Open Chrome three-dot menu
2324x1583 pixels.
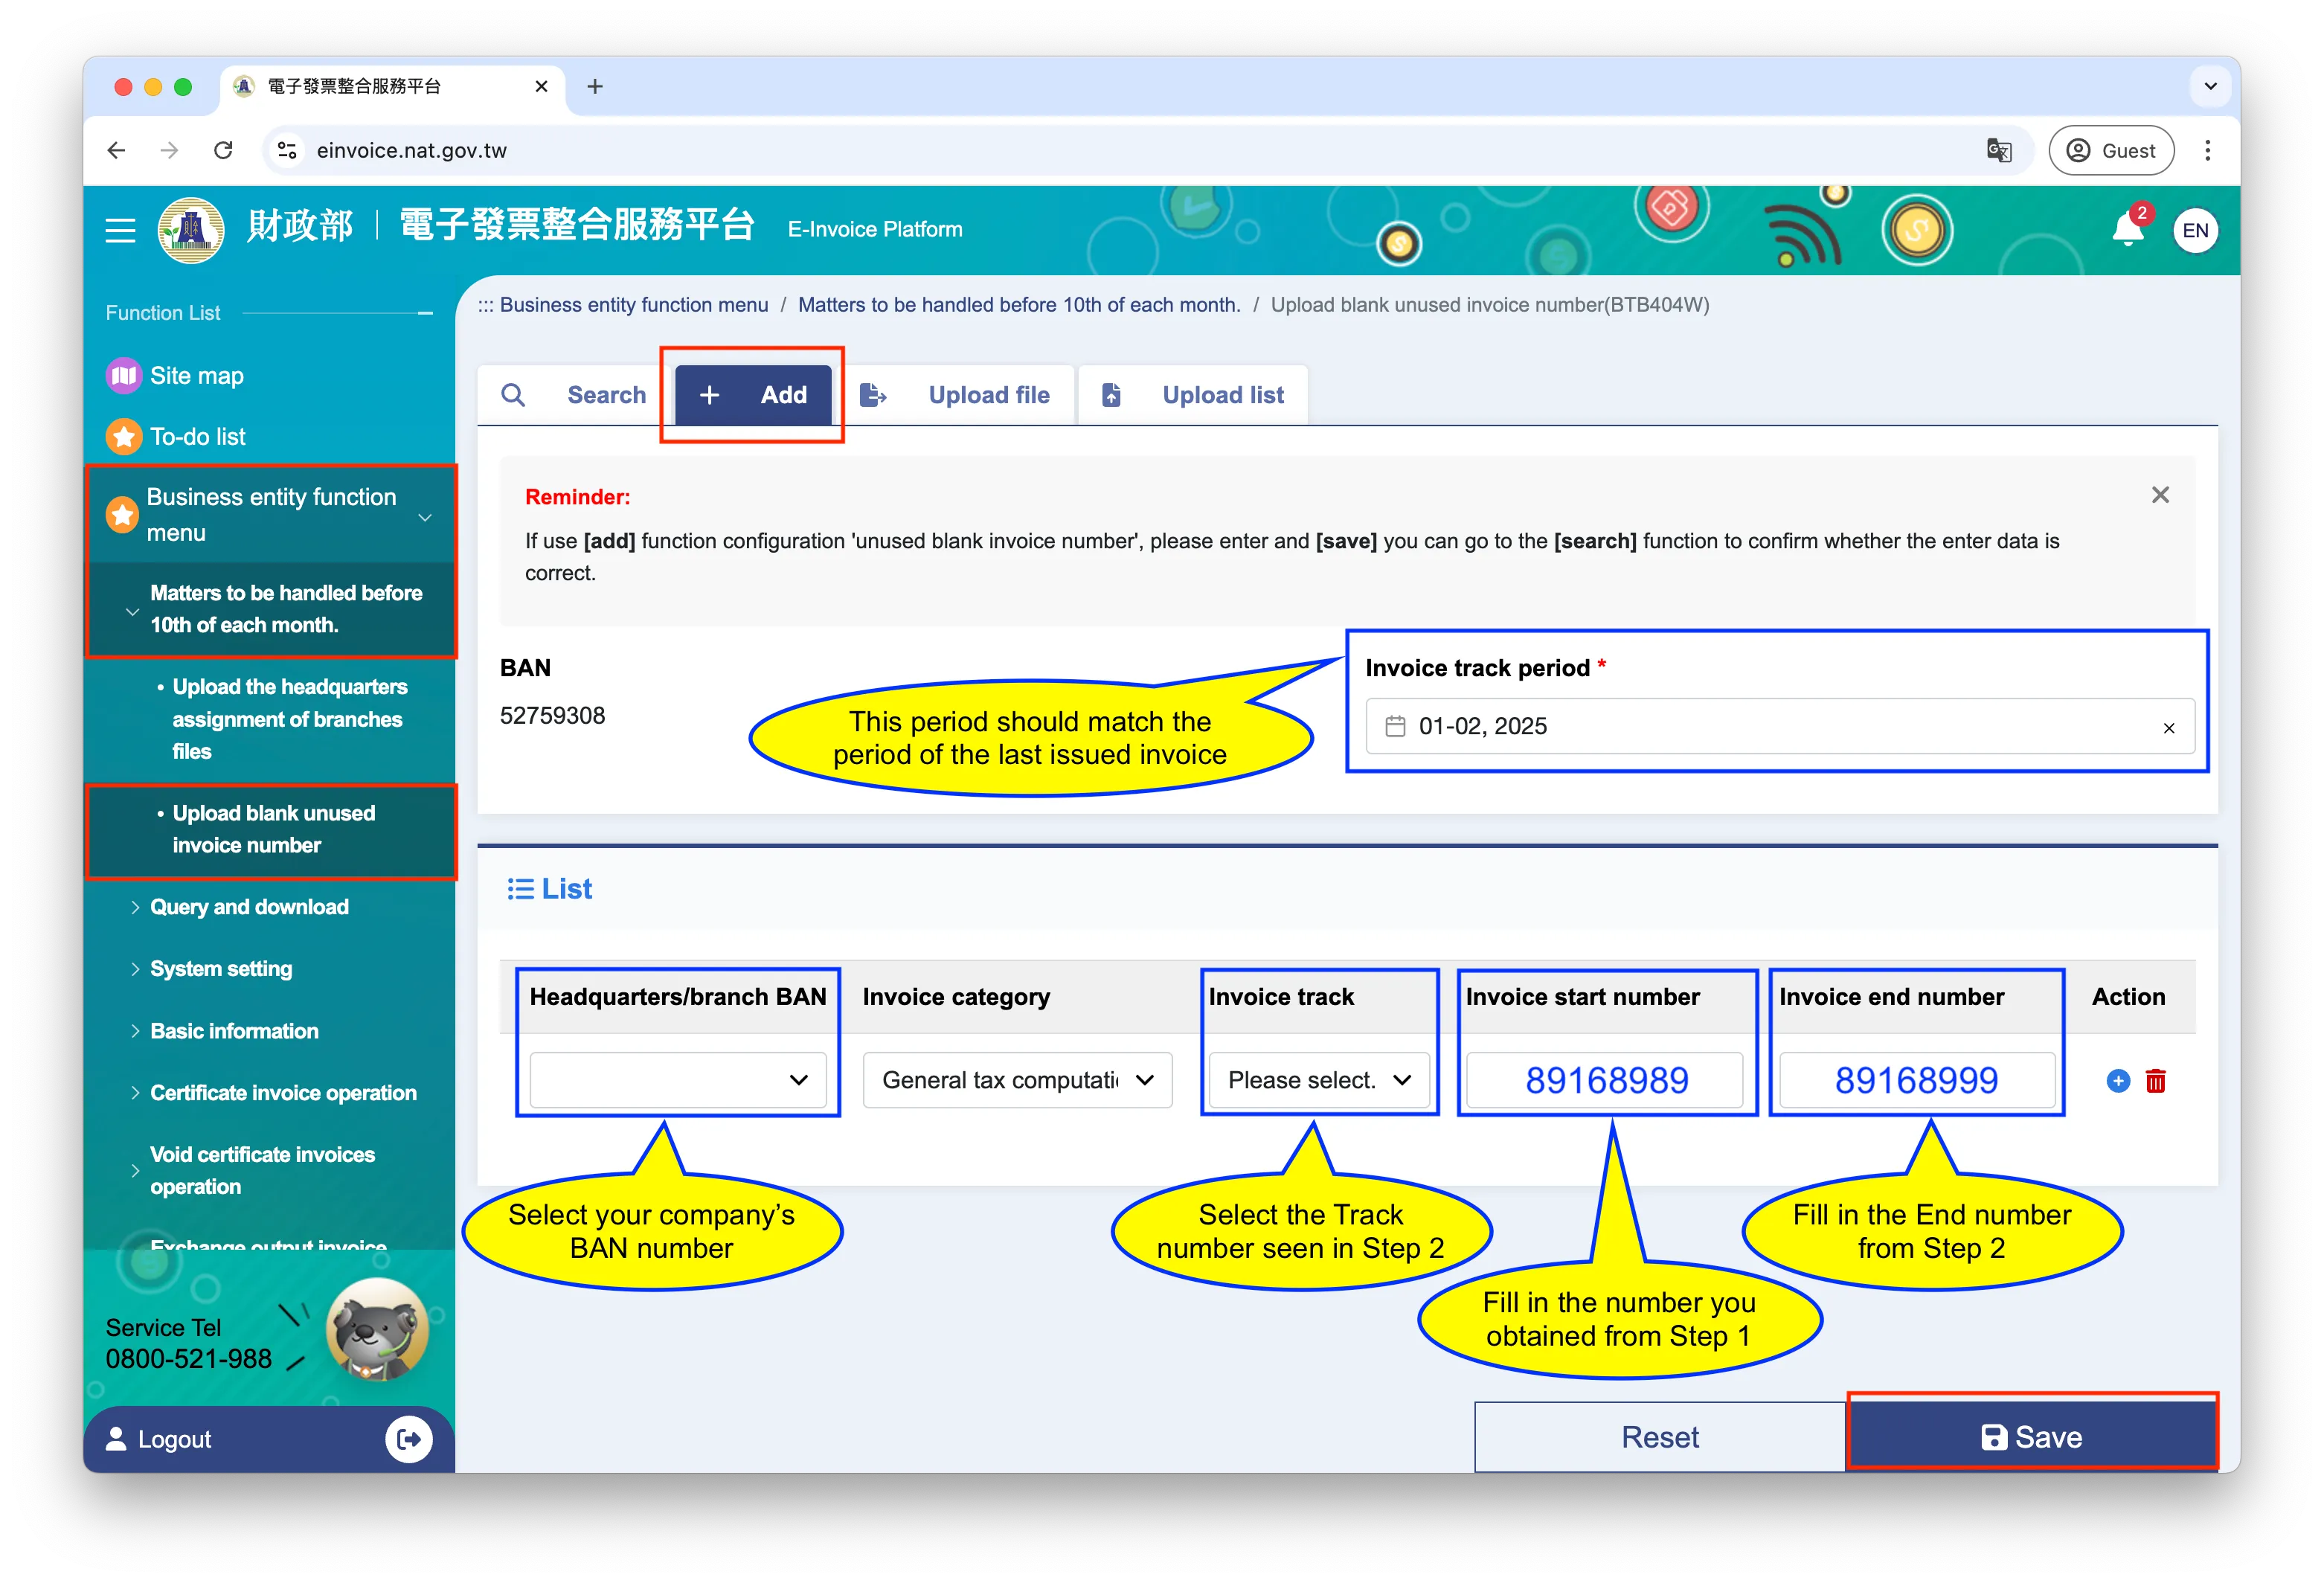[x=2207, y=150]
